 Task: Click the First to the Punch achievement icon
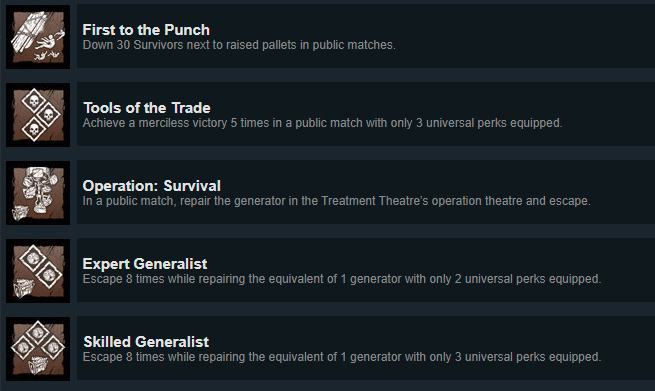click(x=38, y=37)
